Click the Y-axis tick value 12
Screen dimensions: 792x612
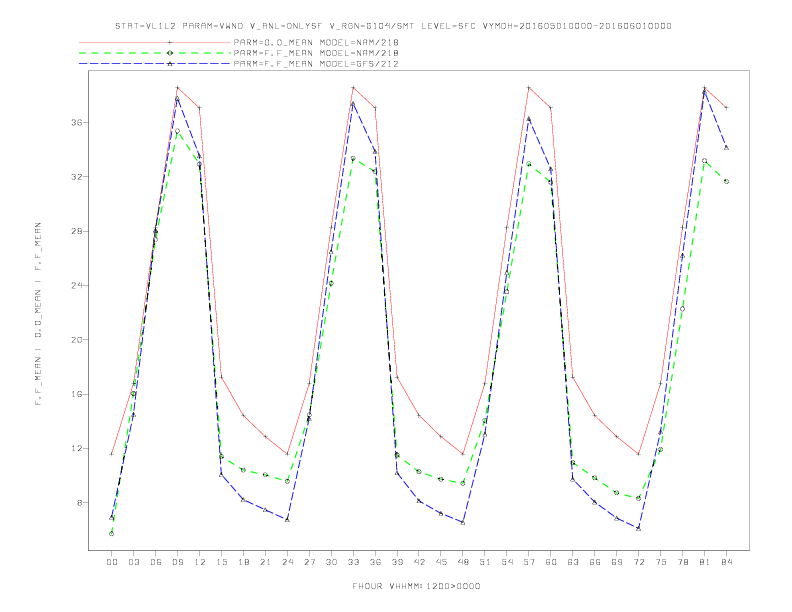point(76,448)
